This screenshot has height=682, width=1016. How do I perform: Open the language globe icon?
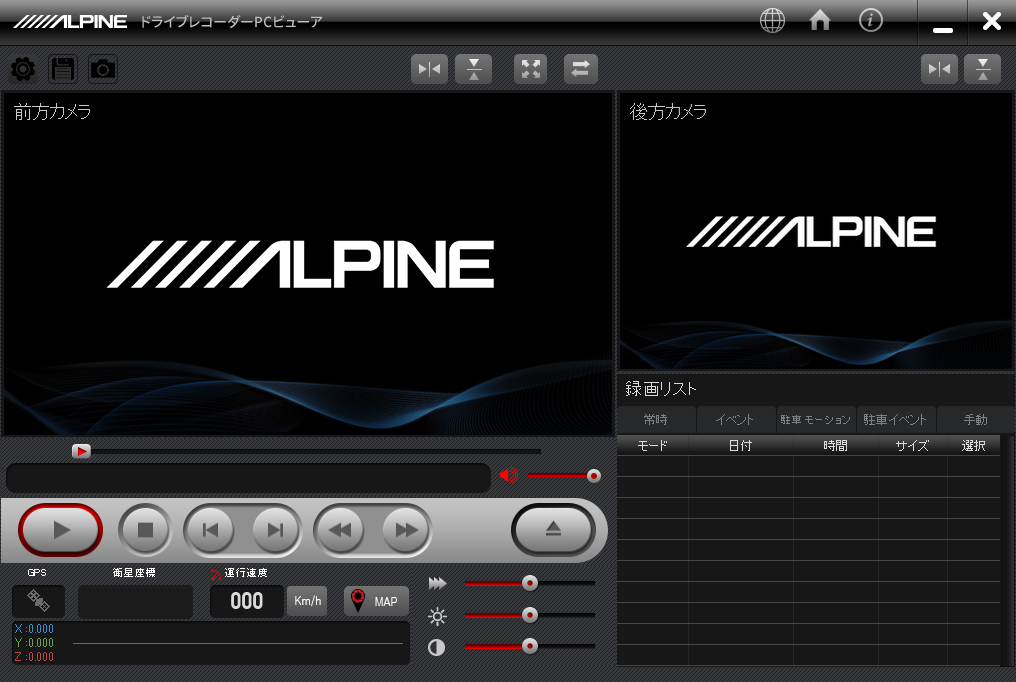click(772, 21)
